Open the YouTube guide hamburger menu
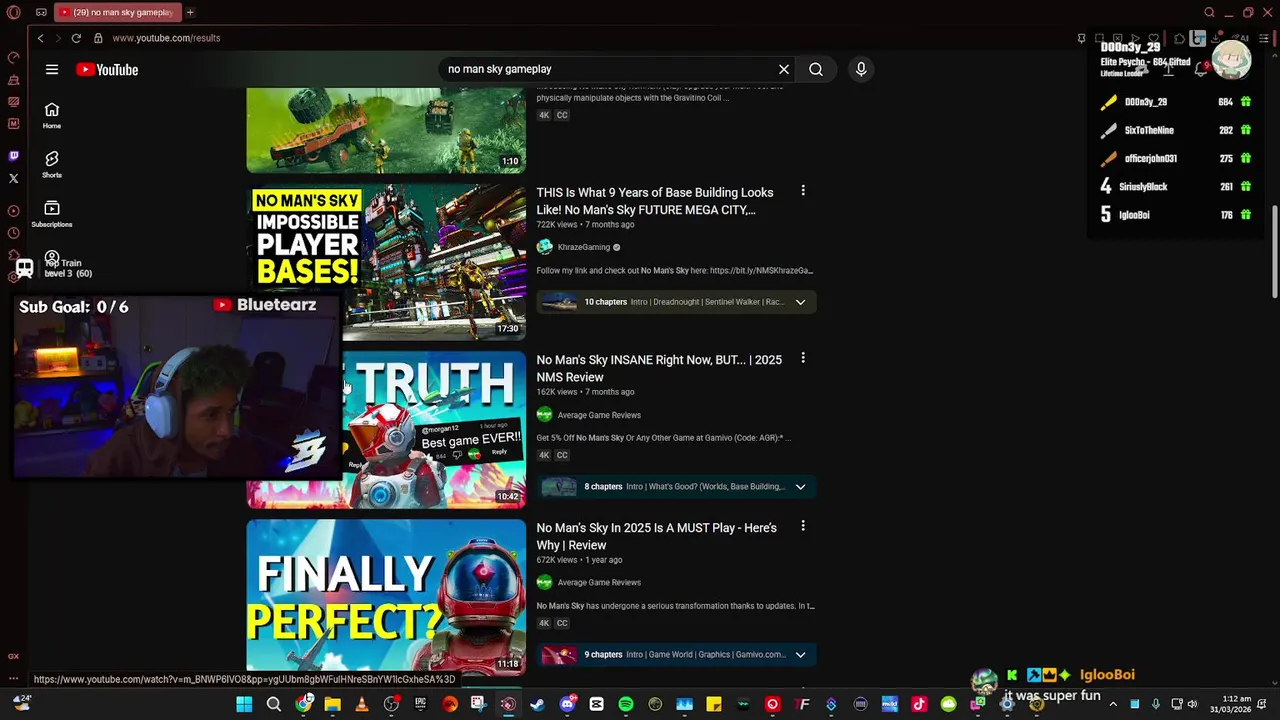The width and height of the screenshot is (1280, 720). point(52,69)
